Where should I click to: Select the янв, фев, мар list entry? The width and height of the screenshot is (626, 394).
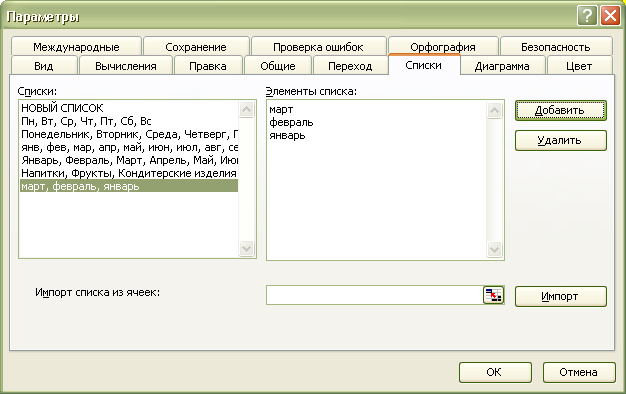pyautogui.click(x=129, y=147)
